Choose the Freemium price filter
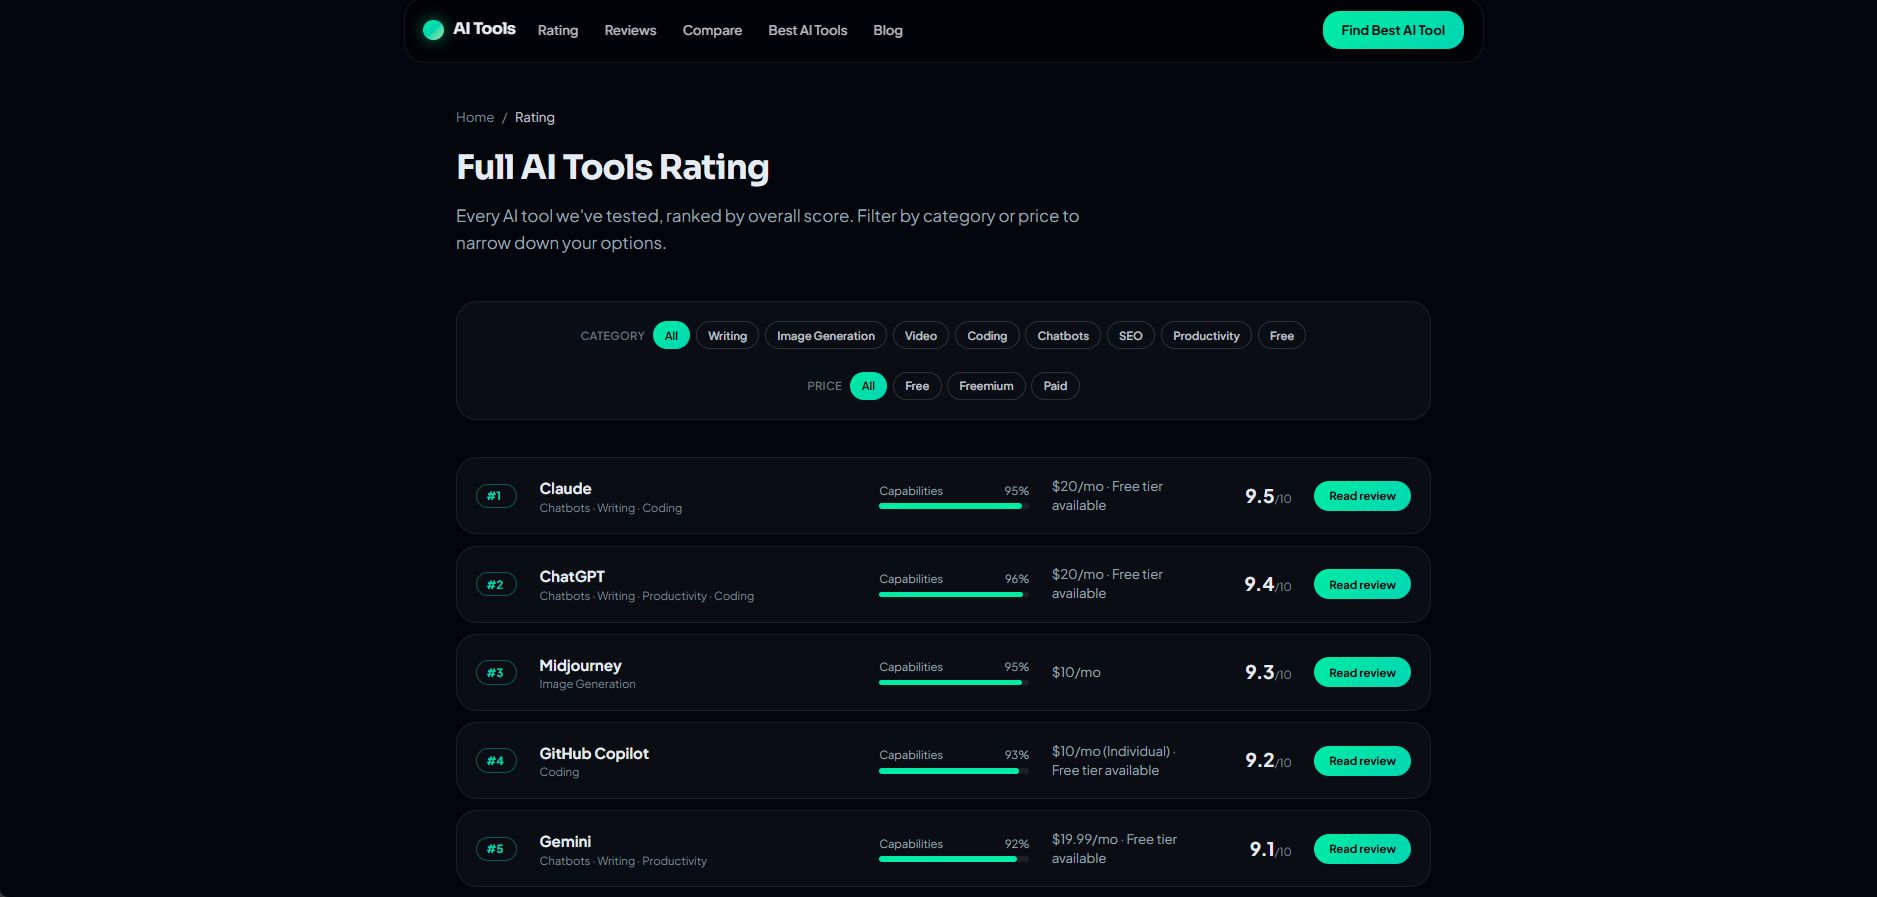 coord(986,386)
